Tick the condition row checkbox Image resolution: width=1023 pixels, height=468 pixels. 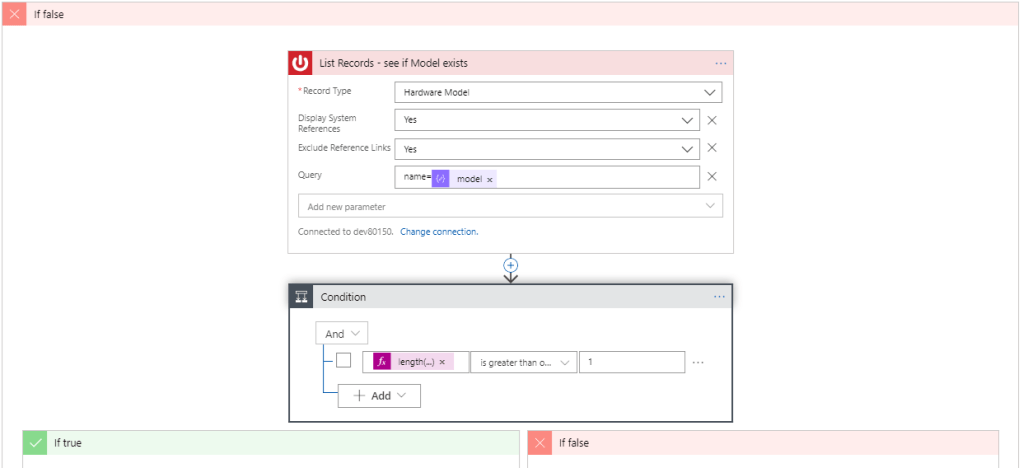coord(343,361)
